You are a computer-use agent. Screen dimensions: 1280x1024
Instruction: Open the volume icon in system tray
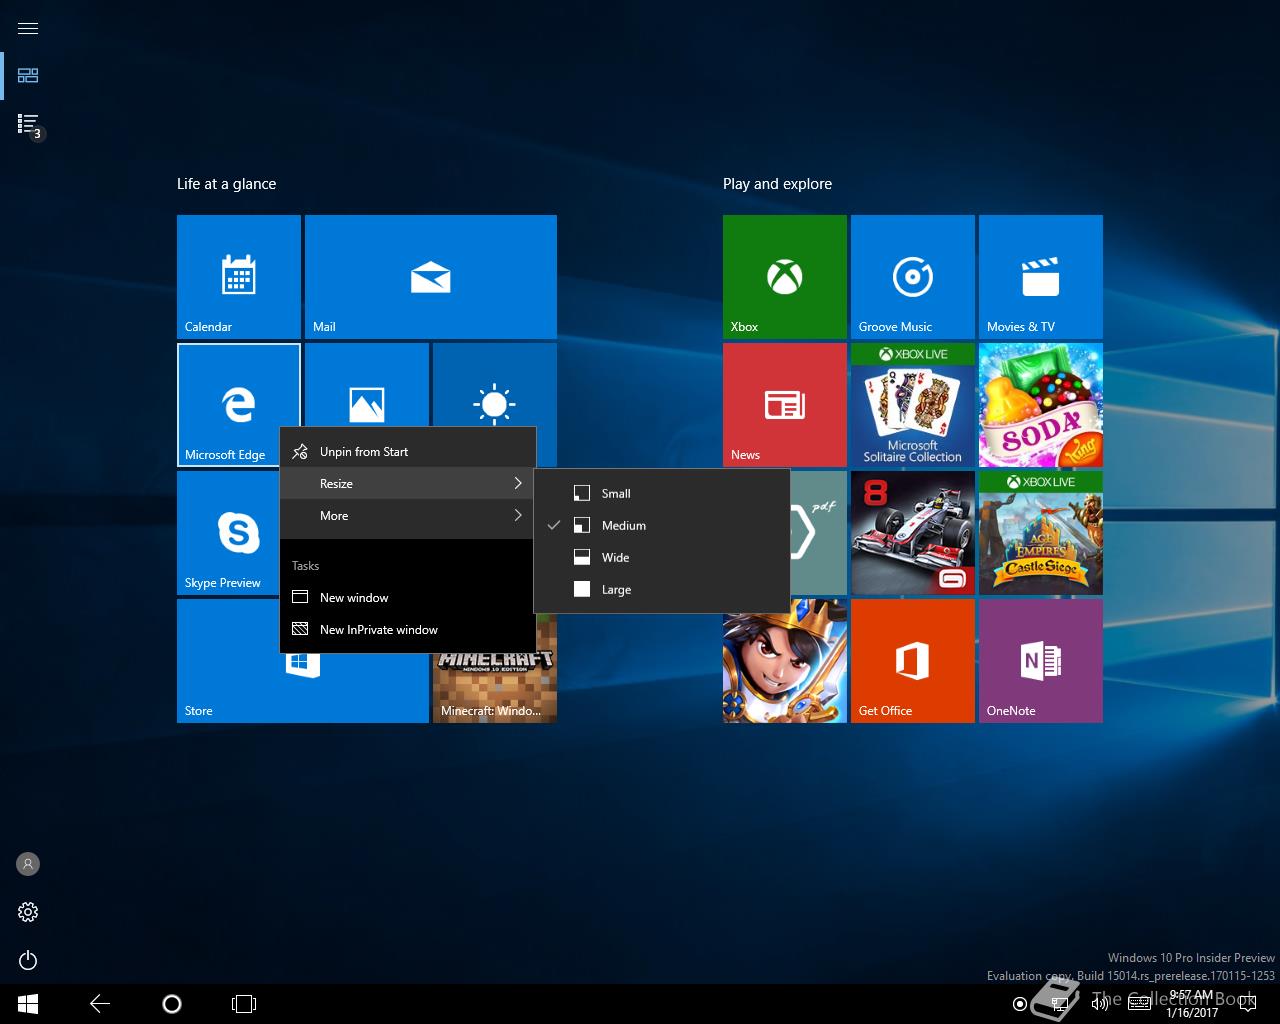click(x=1100, y=1004)
